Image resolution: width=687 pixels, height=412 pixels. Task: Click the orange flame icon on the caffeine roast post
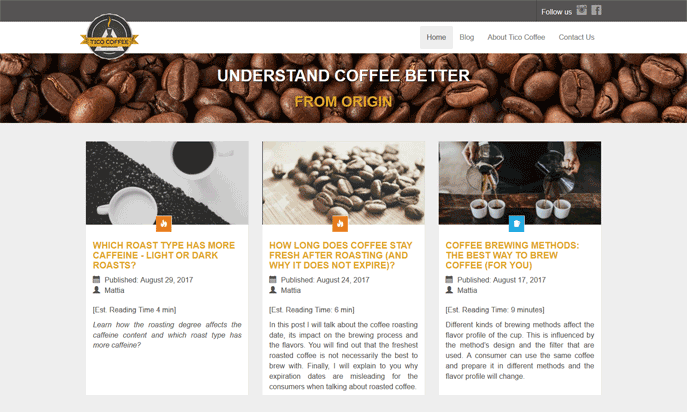point(164,224)
